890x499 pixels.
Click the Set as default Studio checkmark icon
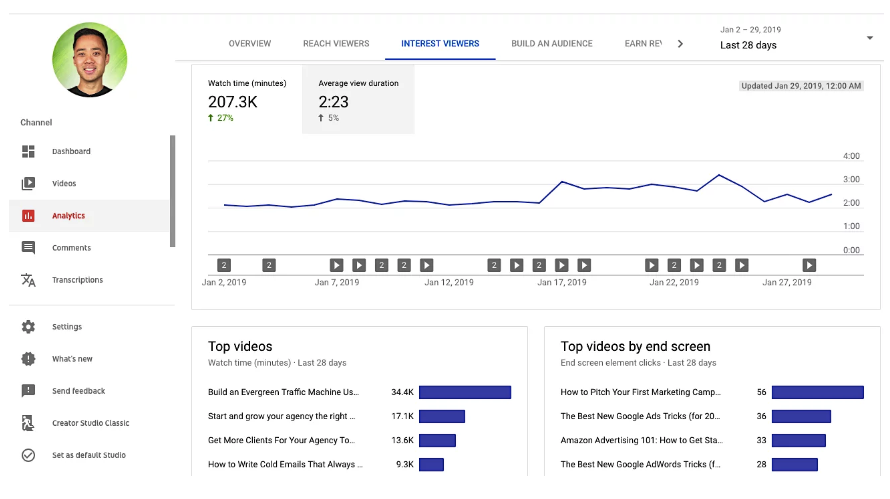pos(28,455)
